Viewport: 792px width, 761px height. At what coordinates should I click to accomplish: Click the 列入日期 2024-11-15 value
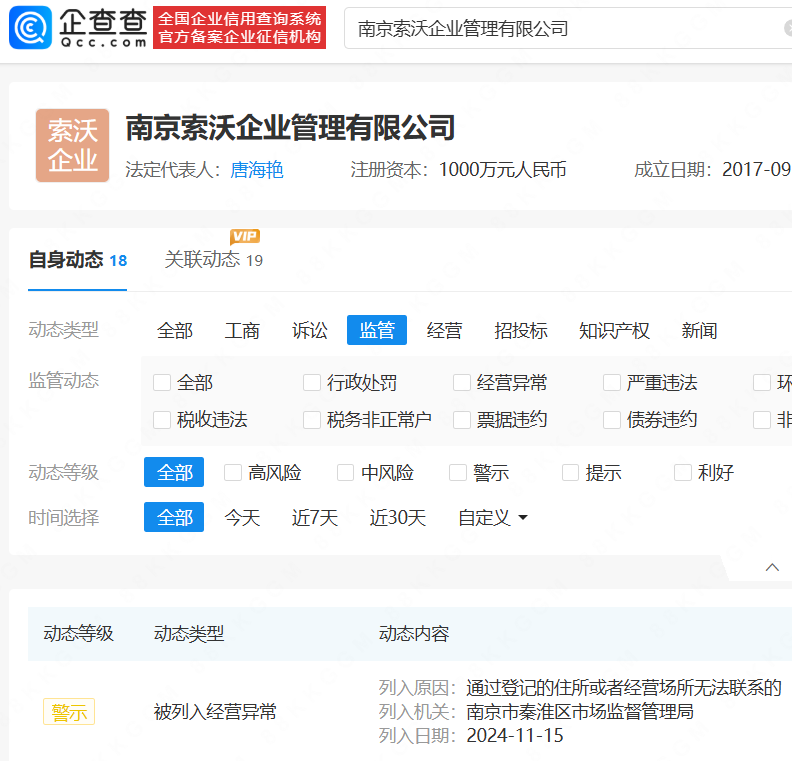[x=515, y=736]
